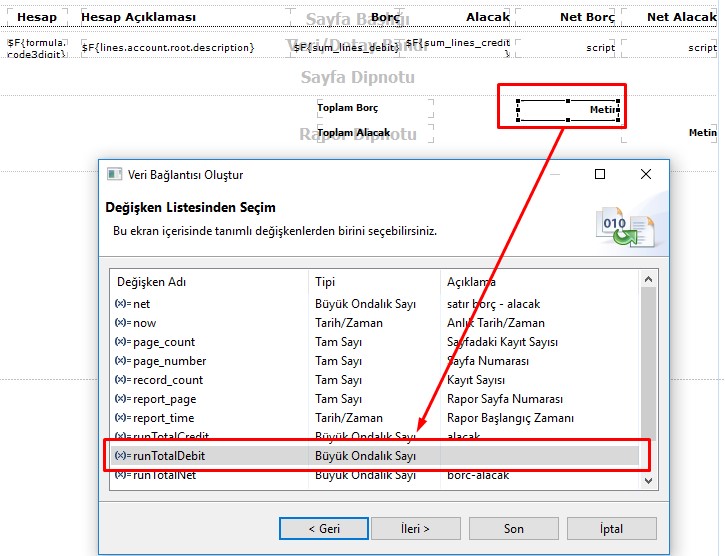Click the variable icon next to net
725x556 pixels.
point(123,304)
